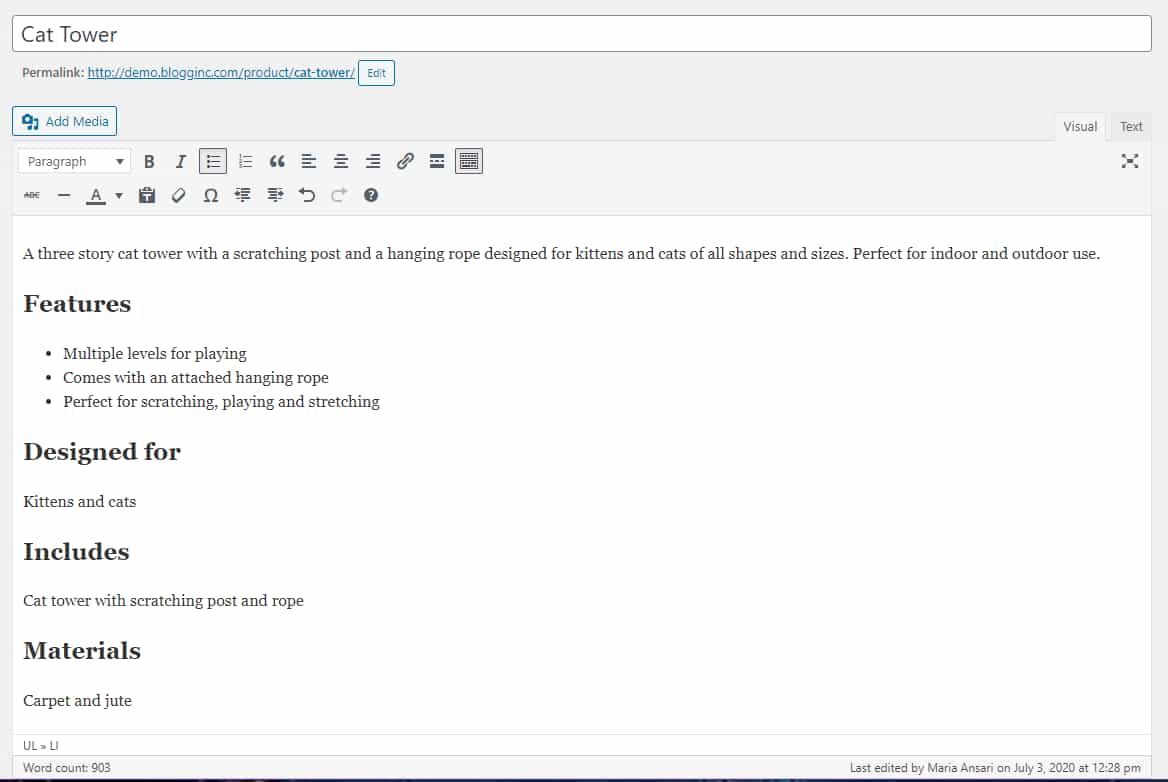Viewport: 1168px width, 782px height.
Task: Redo the last undone edit
Action: click(339, 195)
